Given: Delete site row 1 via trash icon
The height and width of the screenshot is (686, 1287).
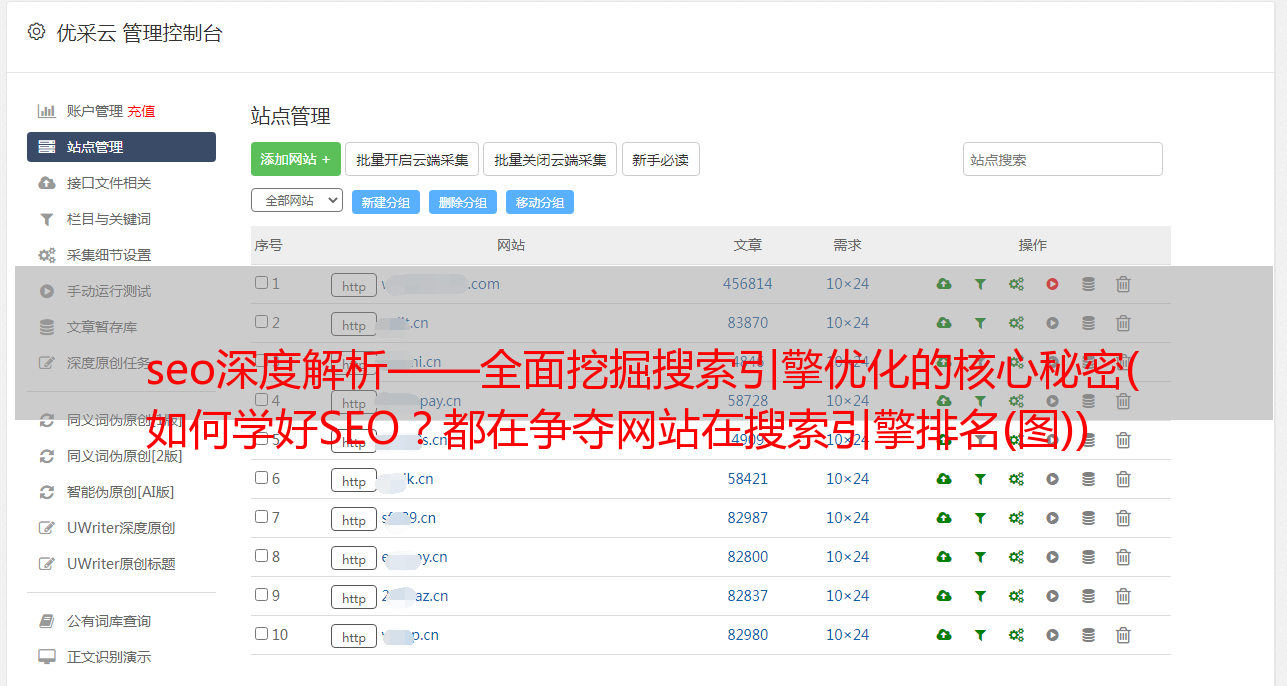Looking at the screenshot, I should tap(1123, 284).
